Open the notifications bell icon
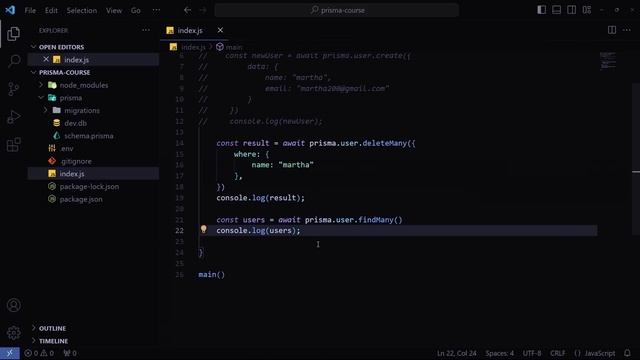The height and width of the screenshot is (360, 640). [x=627, y=353]
